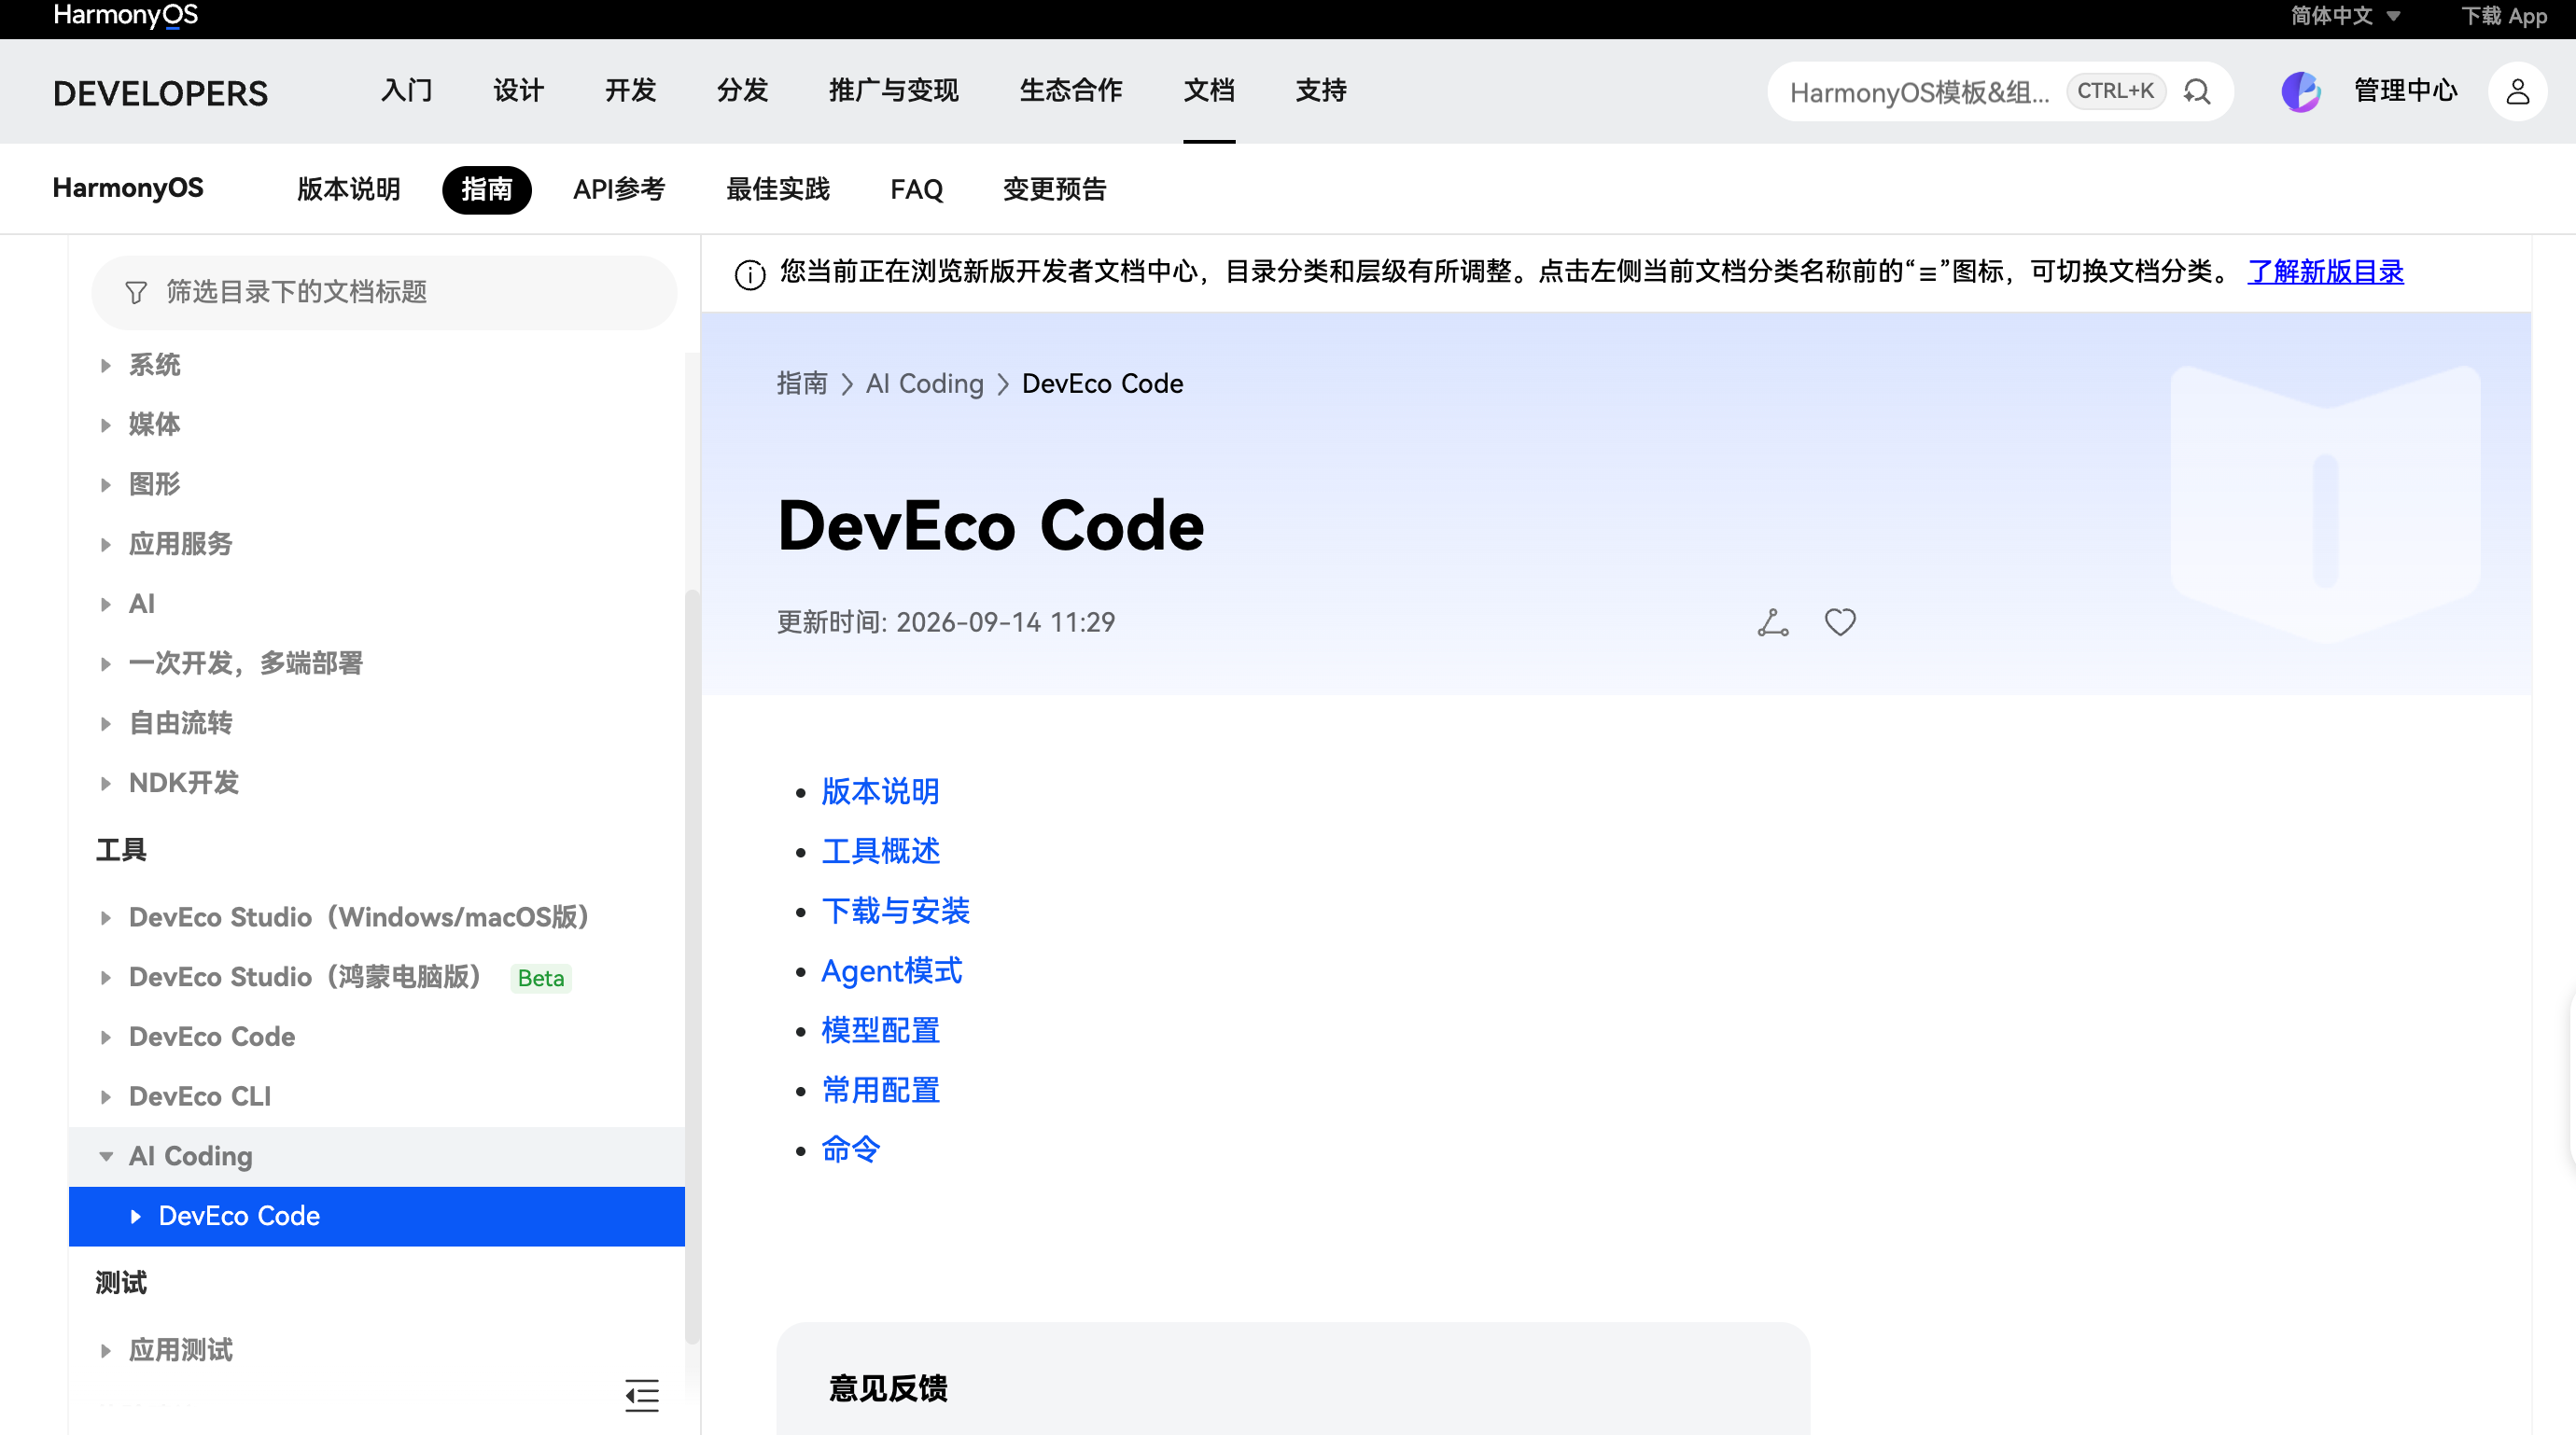
Task: Click the search magnifier icon
Action: click(2196, 91)
